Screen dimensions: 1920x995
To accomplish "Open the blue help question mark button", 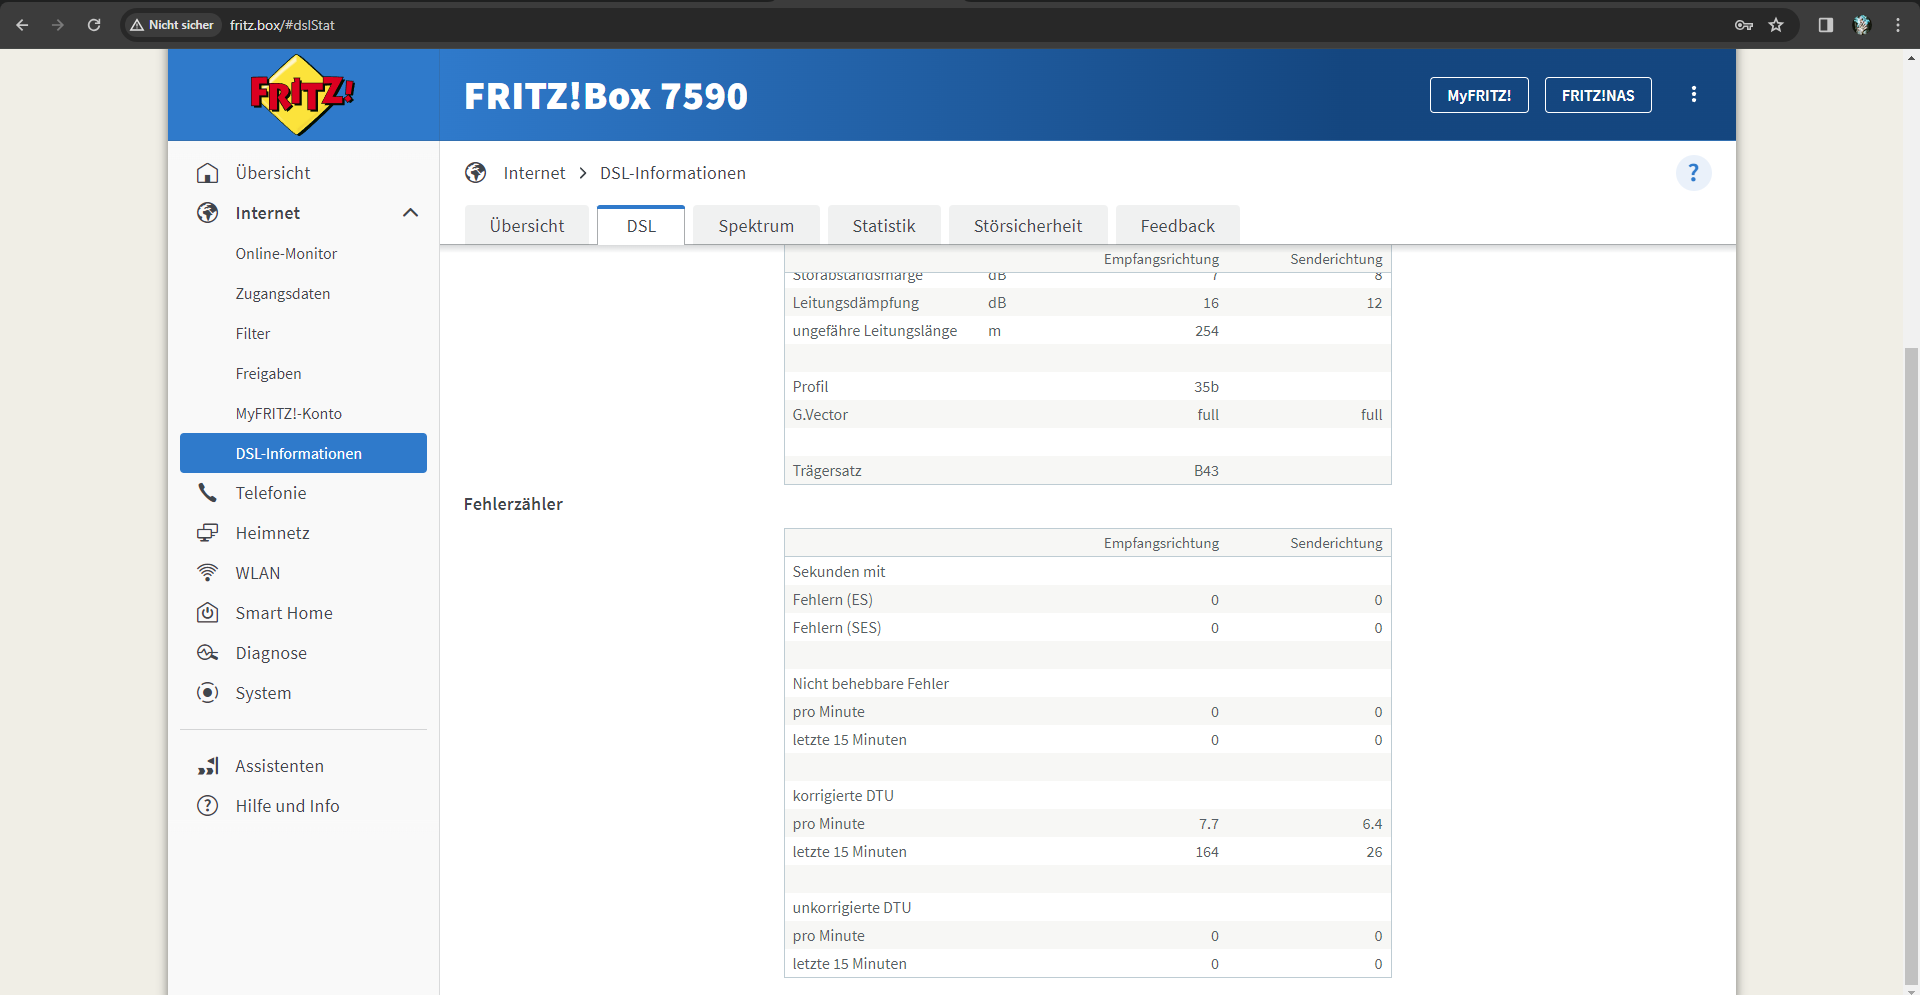I will tap(1693, 173).
